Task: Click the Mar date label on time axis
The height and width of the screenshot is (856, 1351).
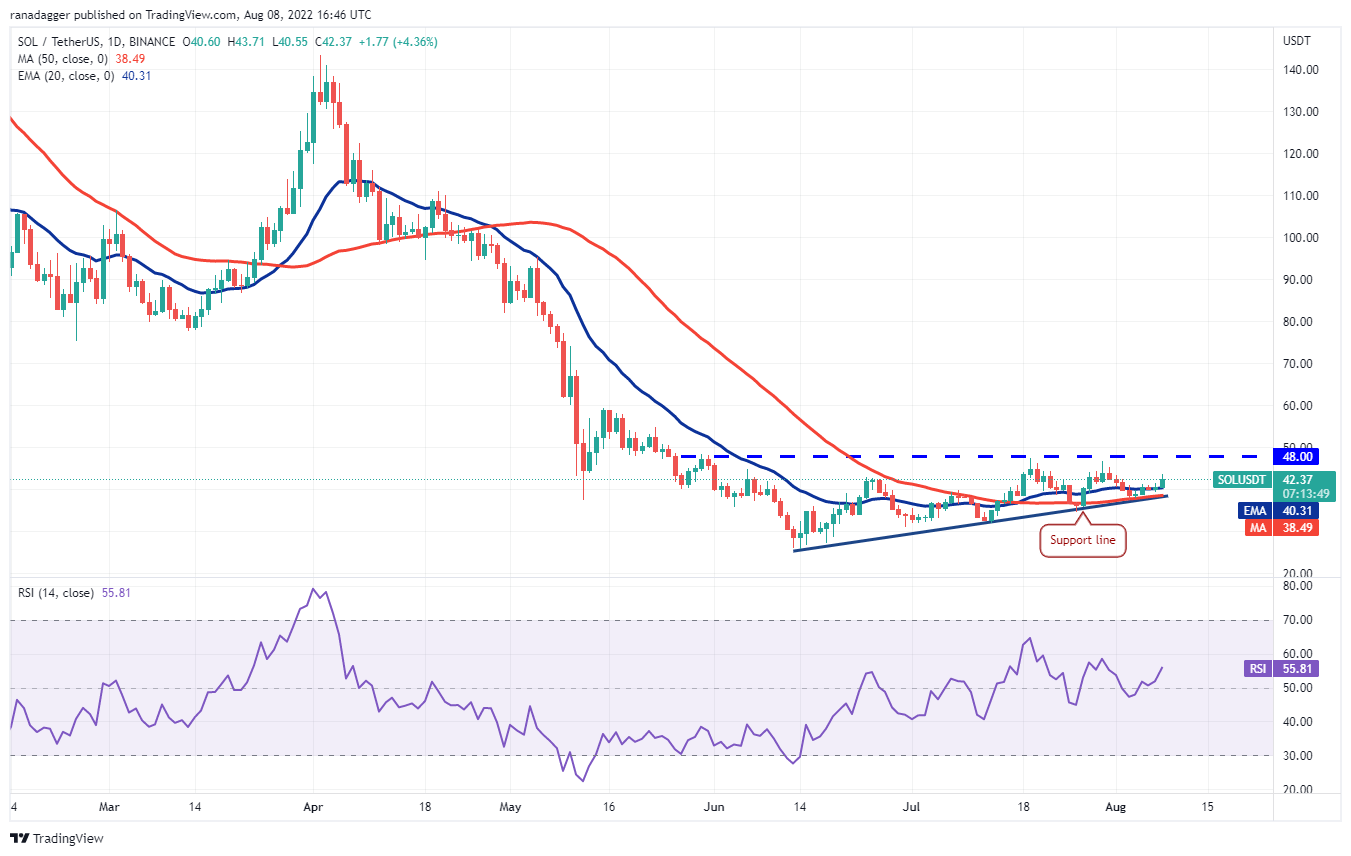Action: tap(110, 805)
